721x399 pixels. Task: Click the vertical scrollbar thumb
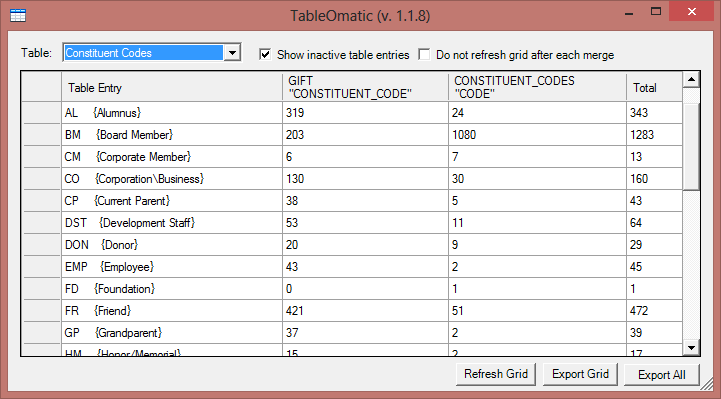click(691, 146)
